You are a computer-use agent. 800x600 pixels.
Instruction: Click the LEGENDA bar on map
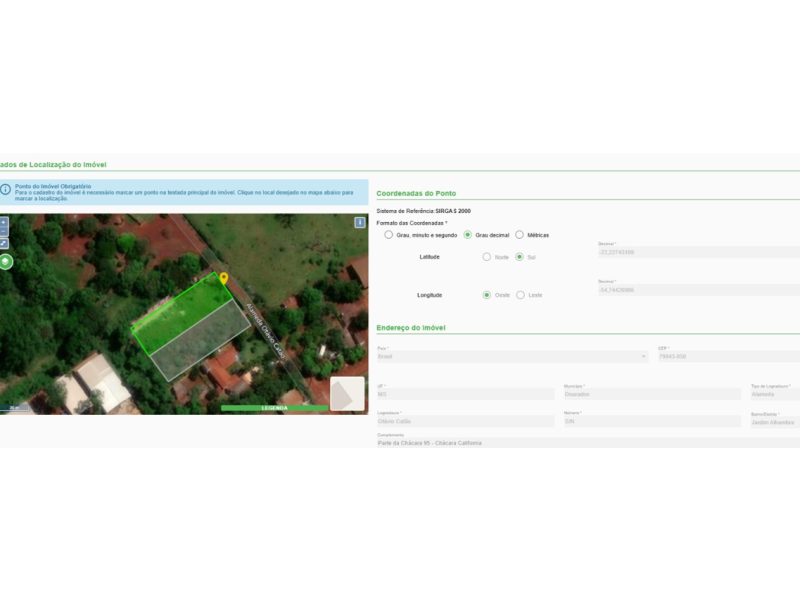(274, 408)
